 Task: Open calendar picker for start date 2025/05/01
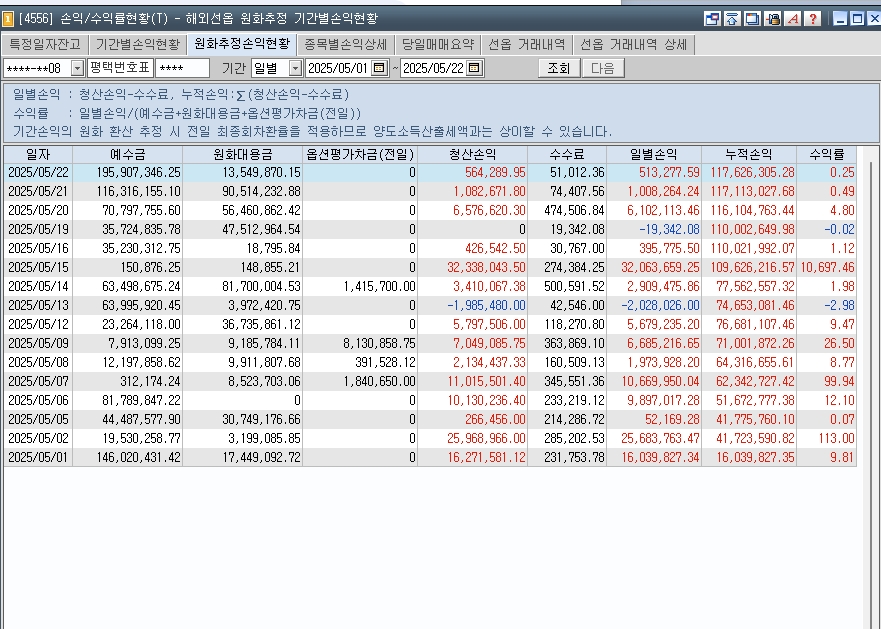(379, 68)
